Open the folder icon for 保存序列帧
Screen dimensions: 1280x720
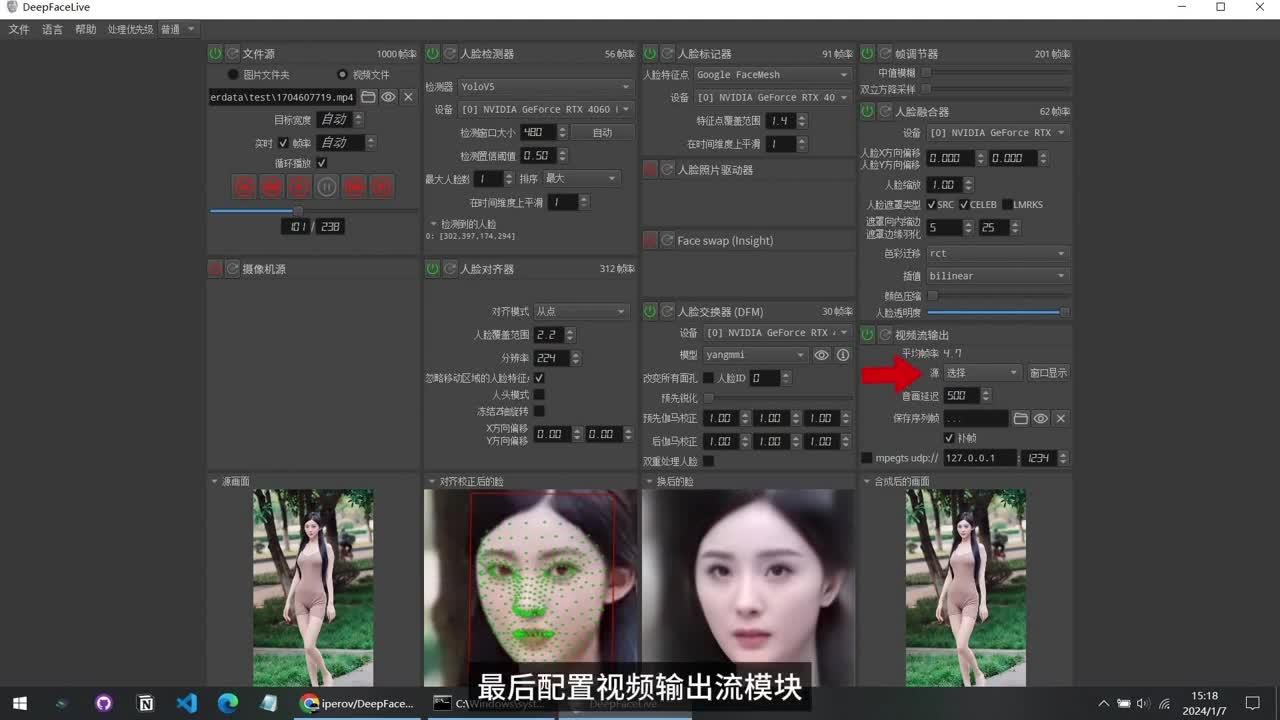click(1021, 418)
